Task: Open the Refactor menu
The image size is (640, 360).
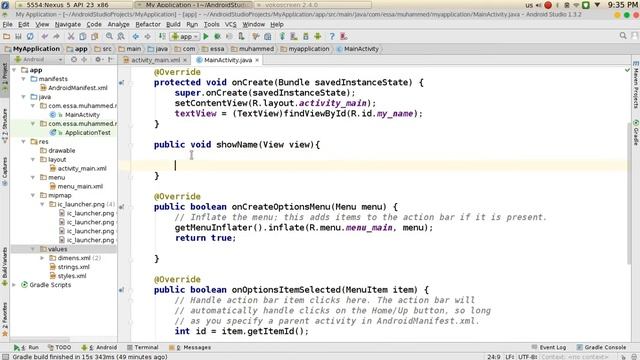Action: tap(148, 24)
